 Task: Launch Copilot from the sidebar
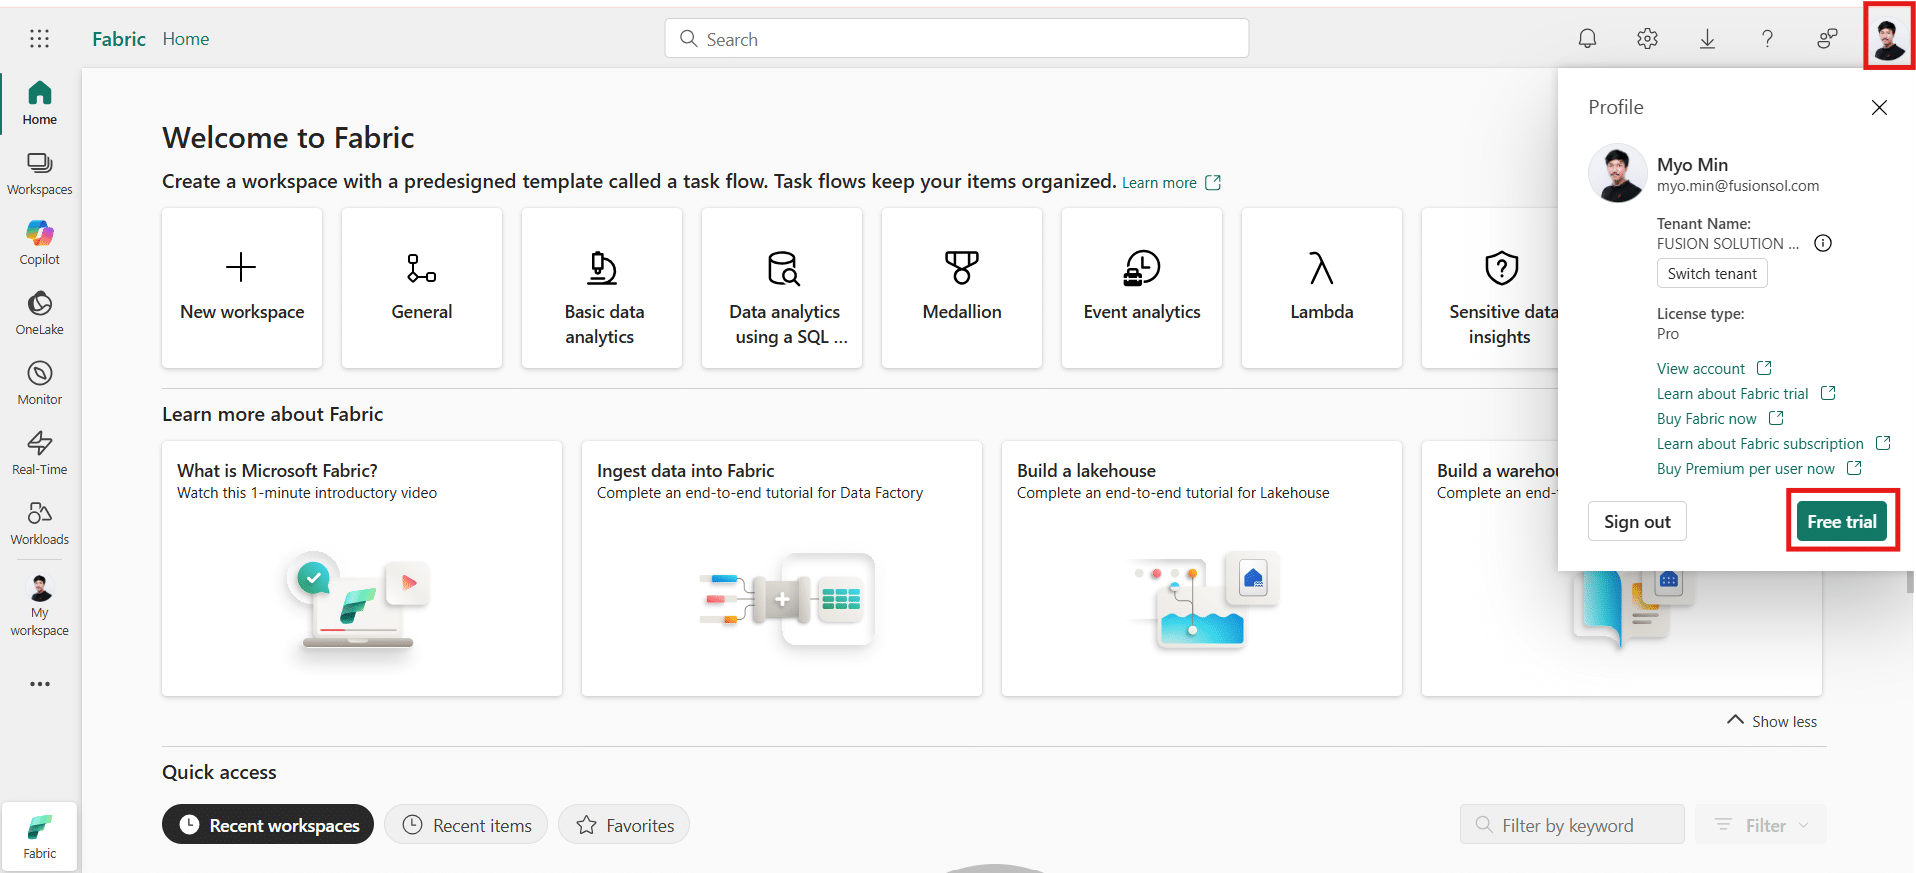click(40, 243)
